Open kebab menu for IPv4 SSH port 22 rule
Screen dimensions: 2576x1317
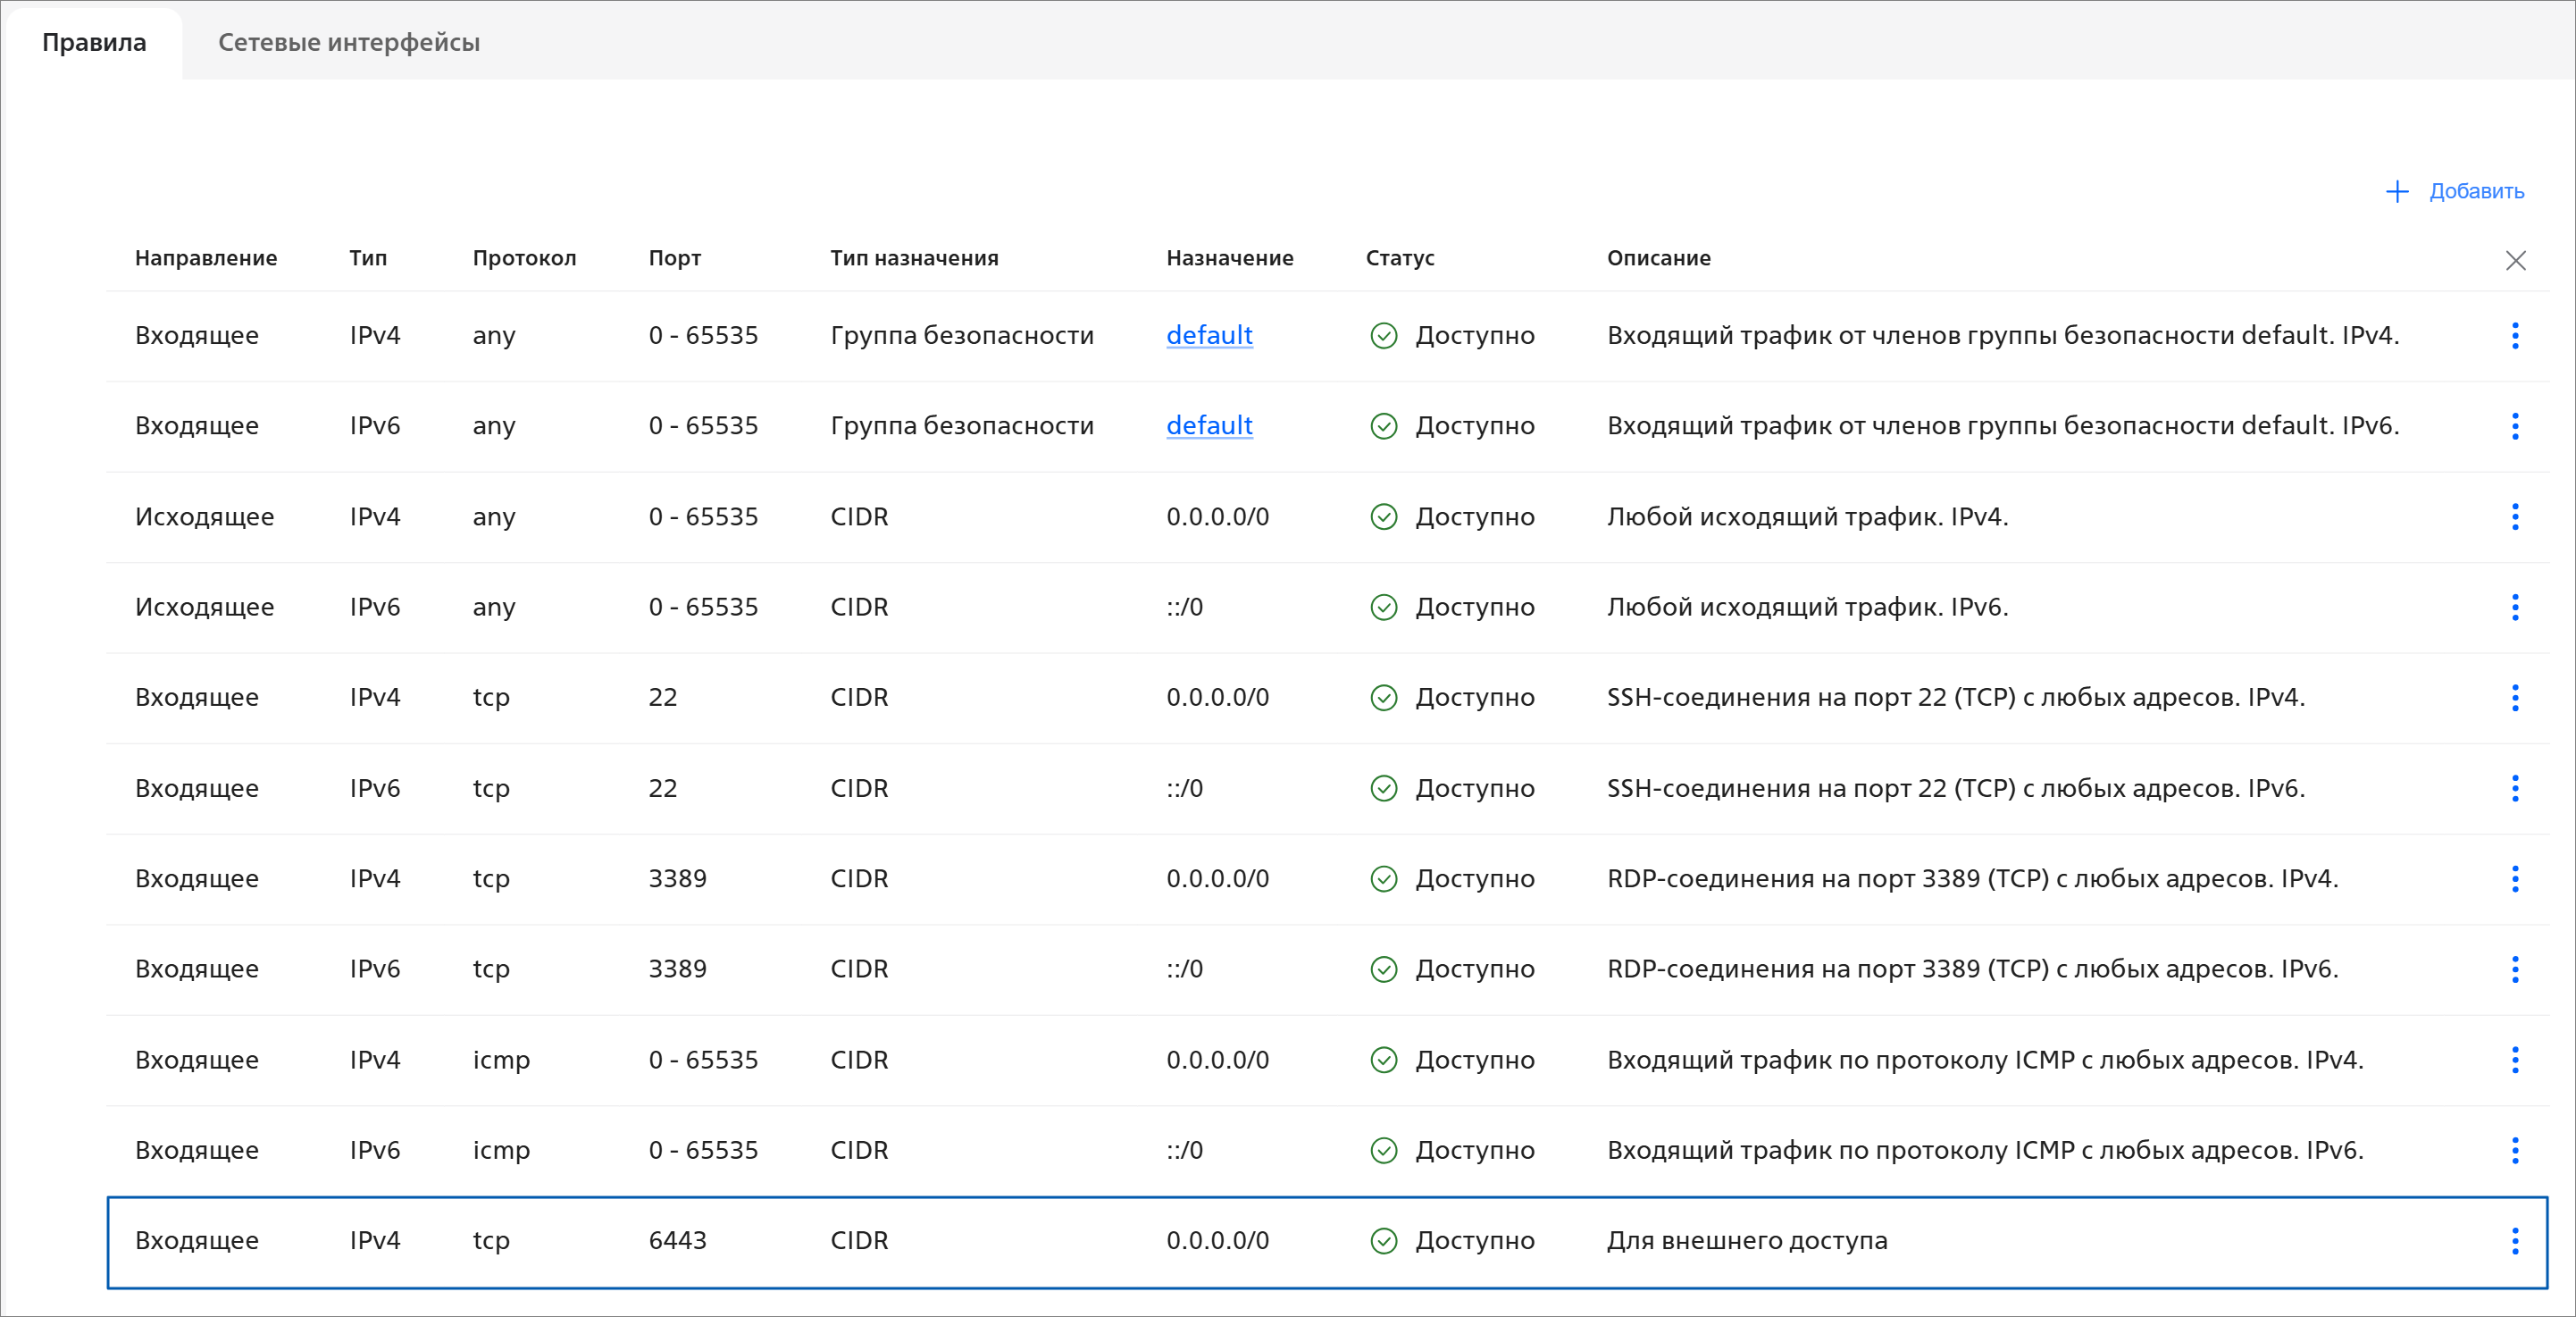(2514, 698)
